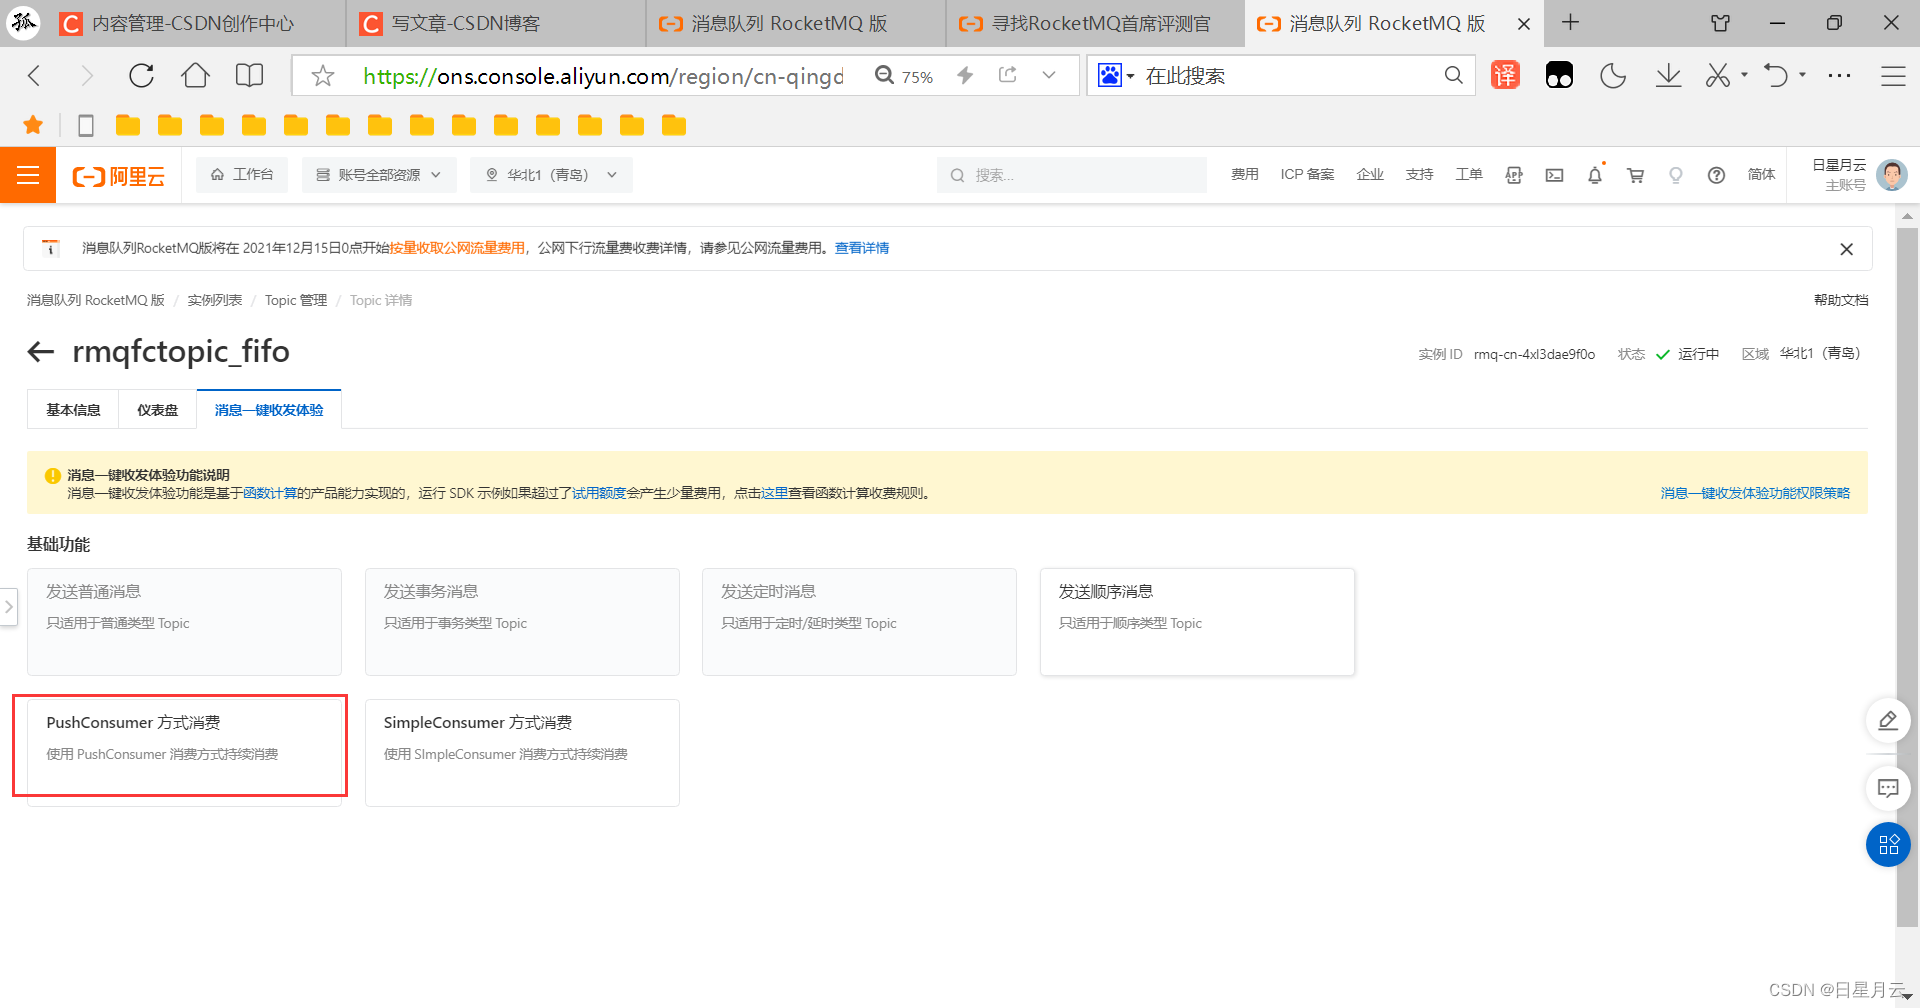
Task: Open the browser main menu lines icon
Action: 1893,76
